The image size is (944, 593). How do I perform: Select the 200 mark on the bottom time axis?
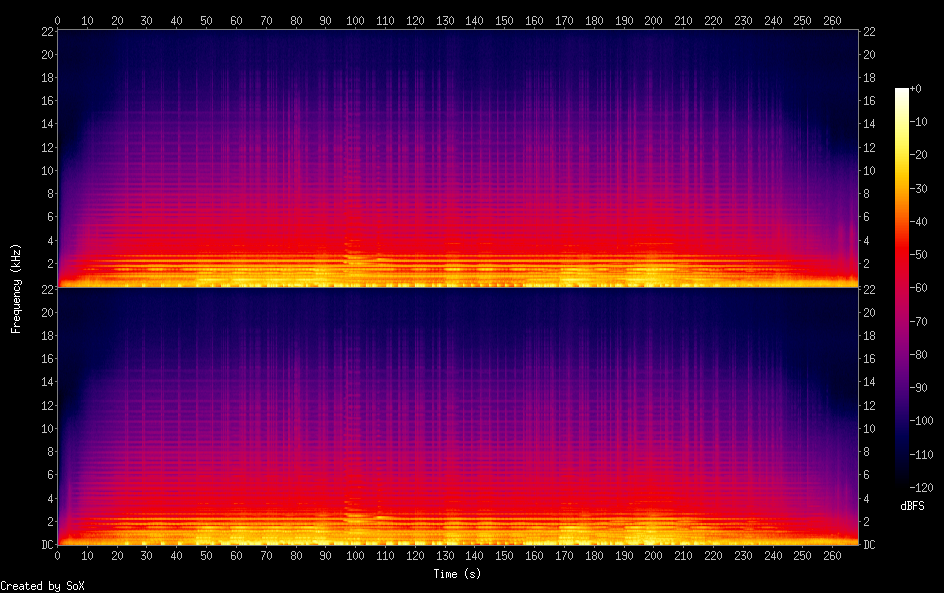pos(653,555)
